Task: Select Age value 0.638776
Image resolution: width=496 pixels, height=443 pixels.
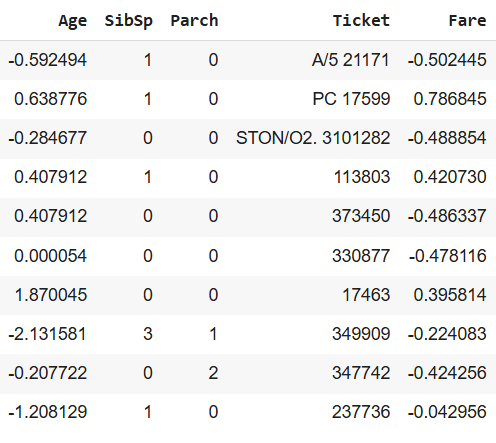Action: click(x=51, y=99)
